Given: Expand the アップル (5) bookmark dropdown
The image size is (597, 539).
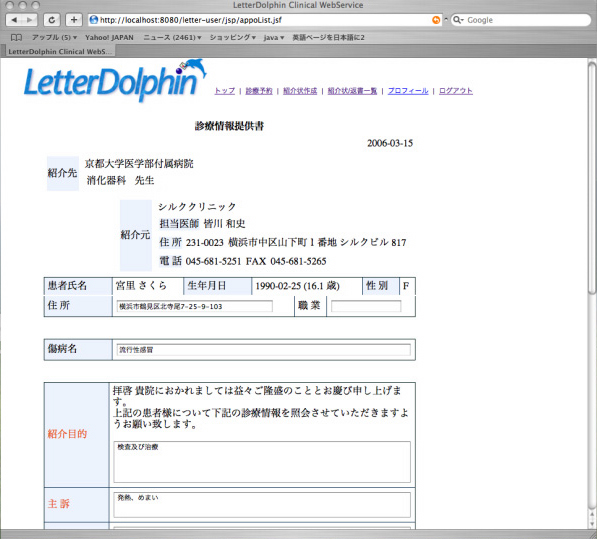Looking at the screenshot, I should click(x=54, y=37).
